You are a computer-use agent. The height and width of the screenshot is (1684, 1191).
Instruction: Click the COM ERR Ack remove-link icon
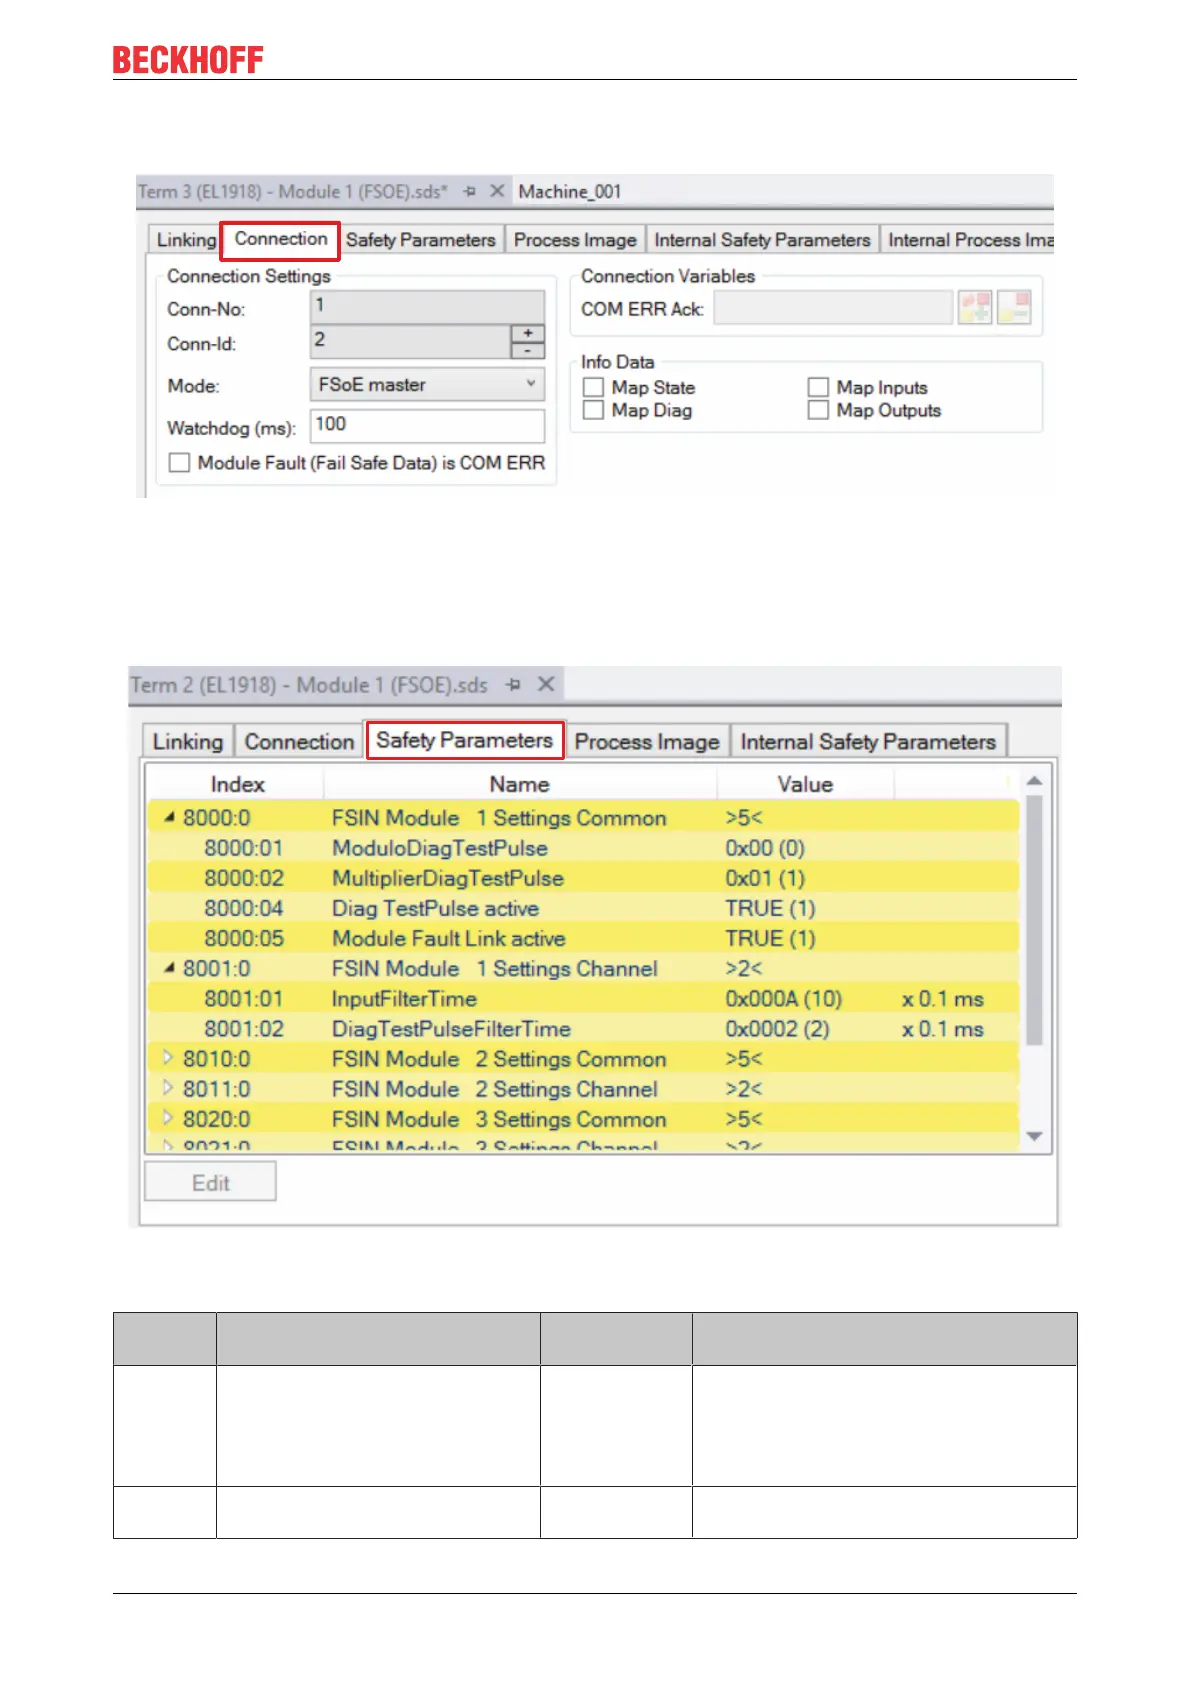(1014, 308)
